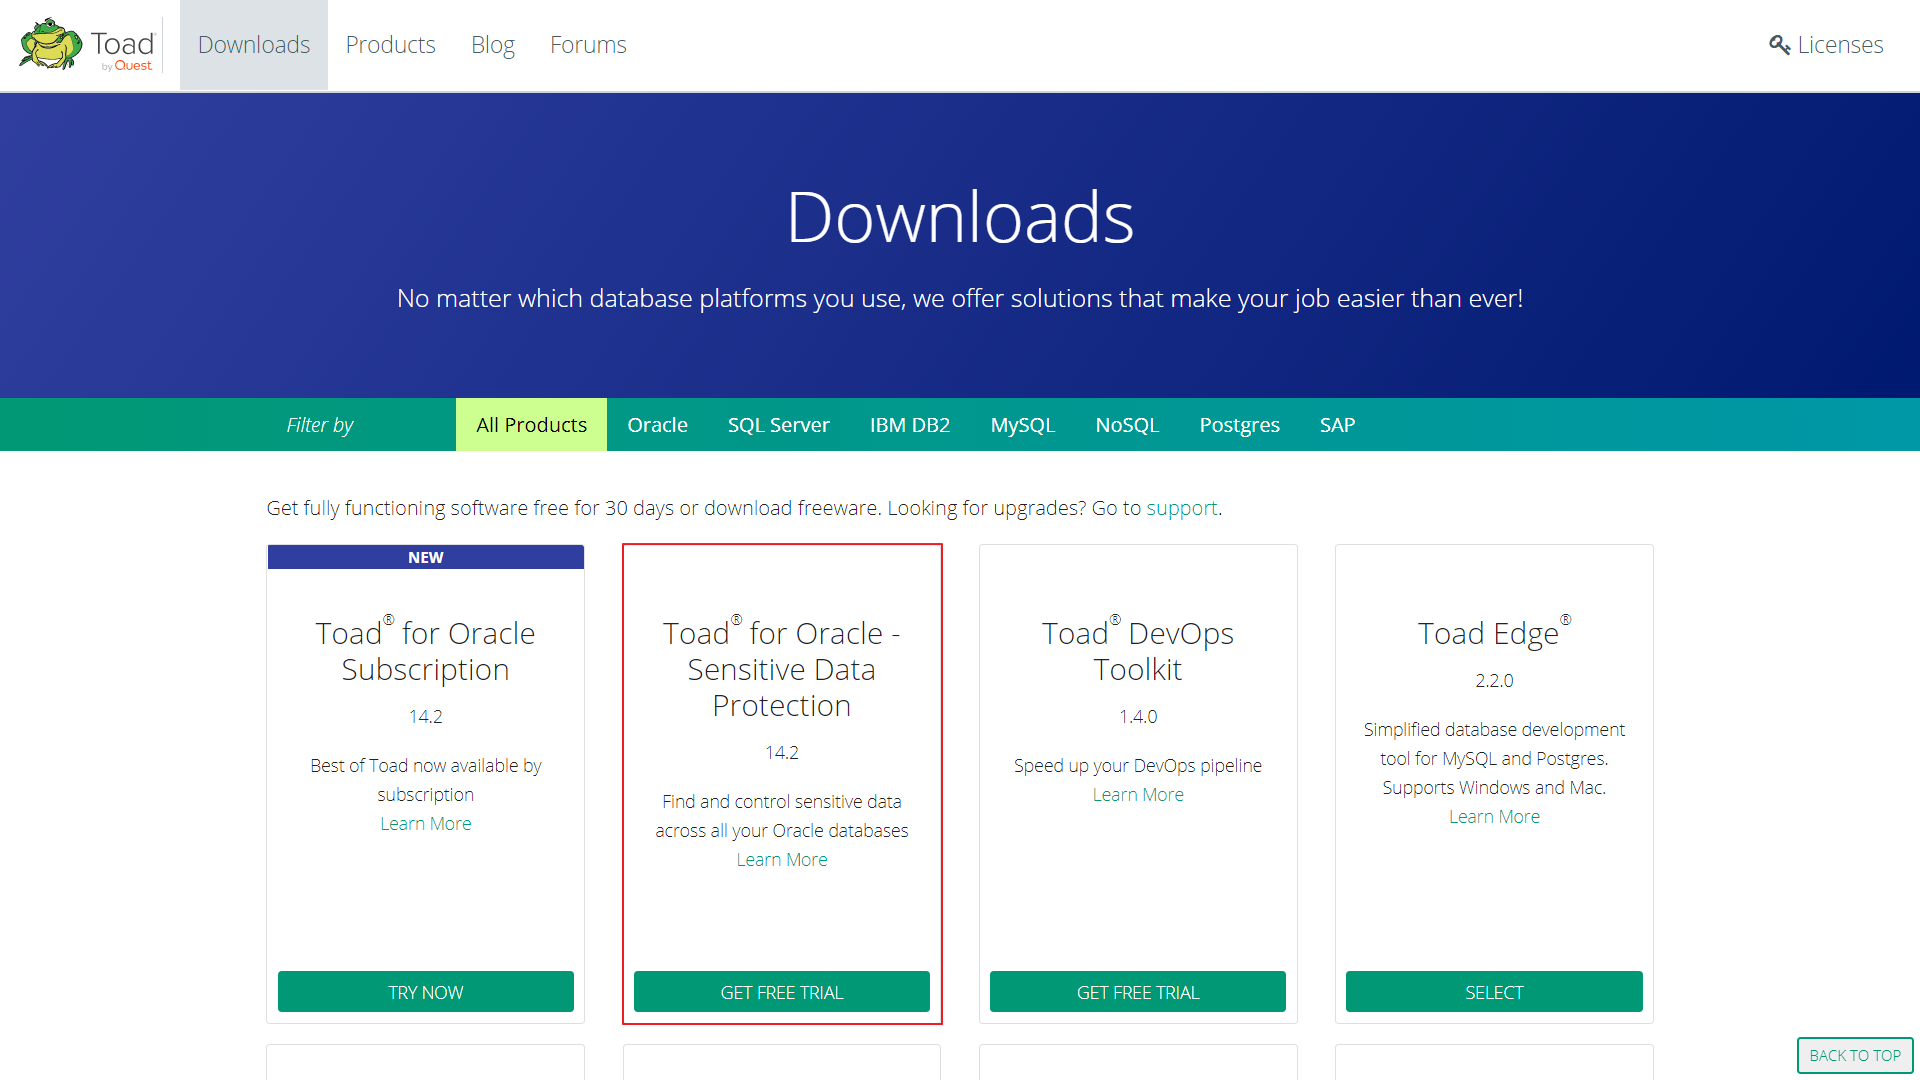Filter downloads by Oracle
Screen dimensions: 1920x1080
point(657,425)
